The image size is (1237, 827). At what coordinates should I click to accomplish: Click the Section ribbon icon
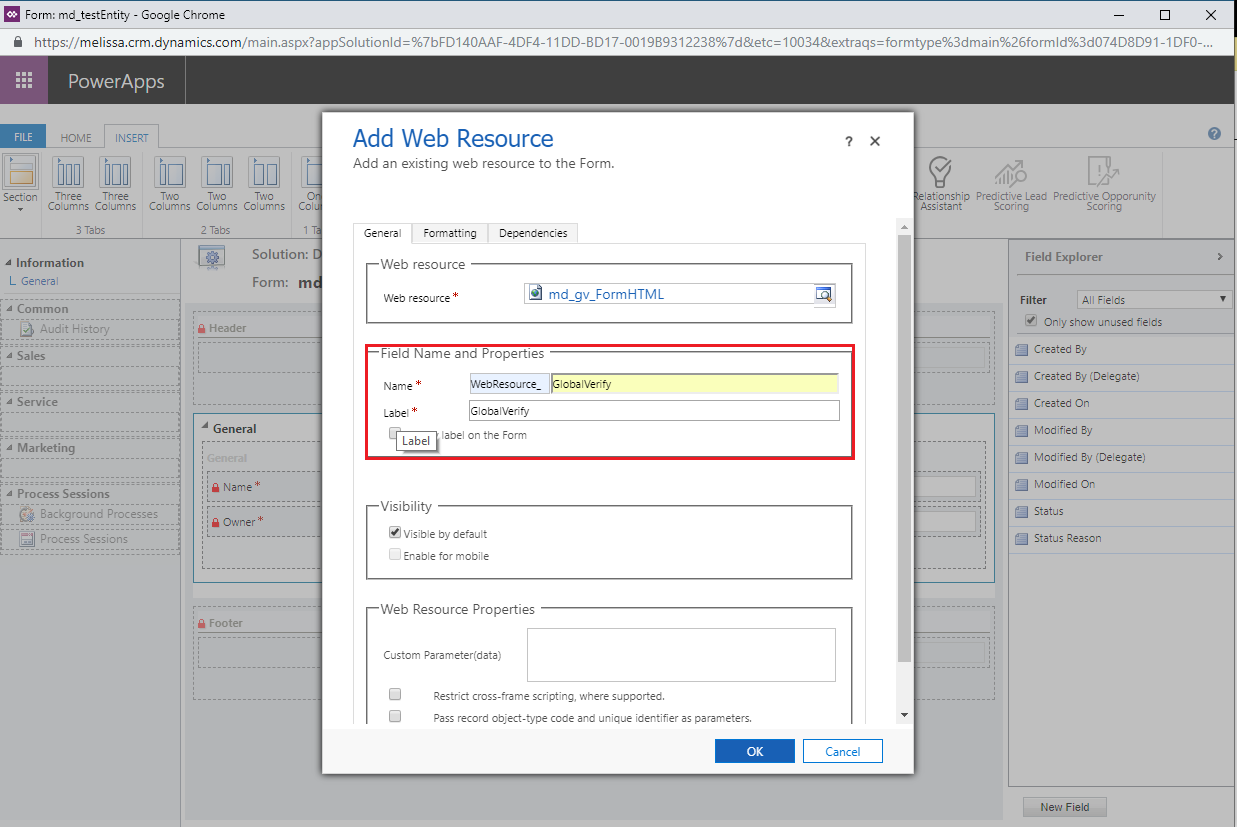[x=20, y=172]
